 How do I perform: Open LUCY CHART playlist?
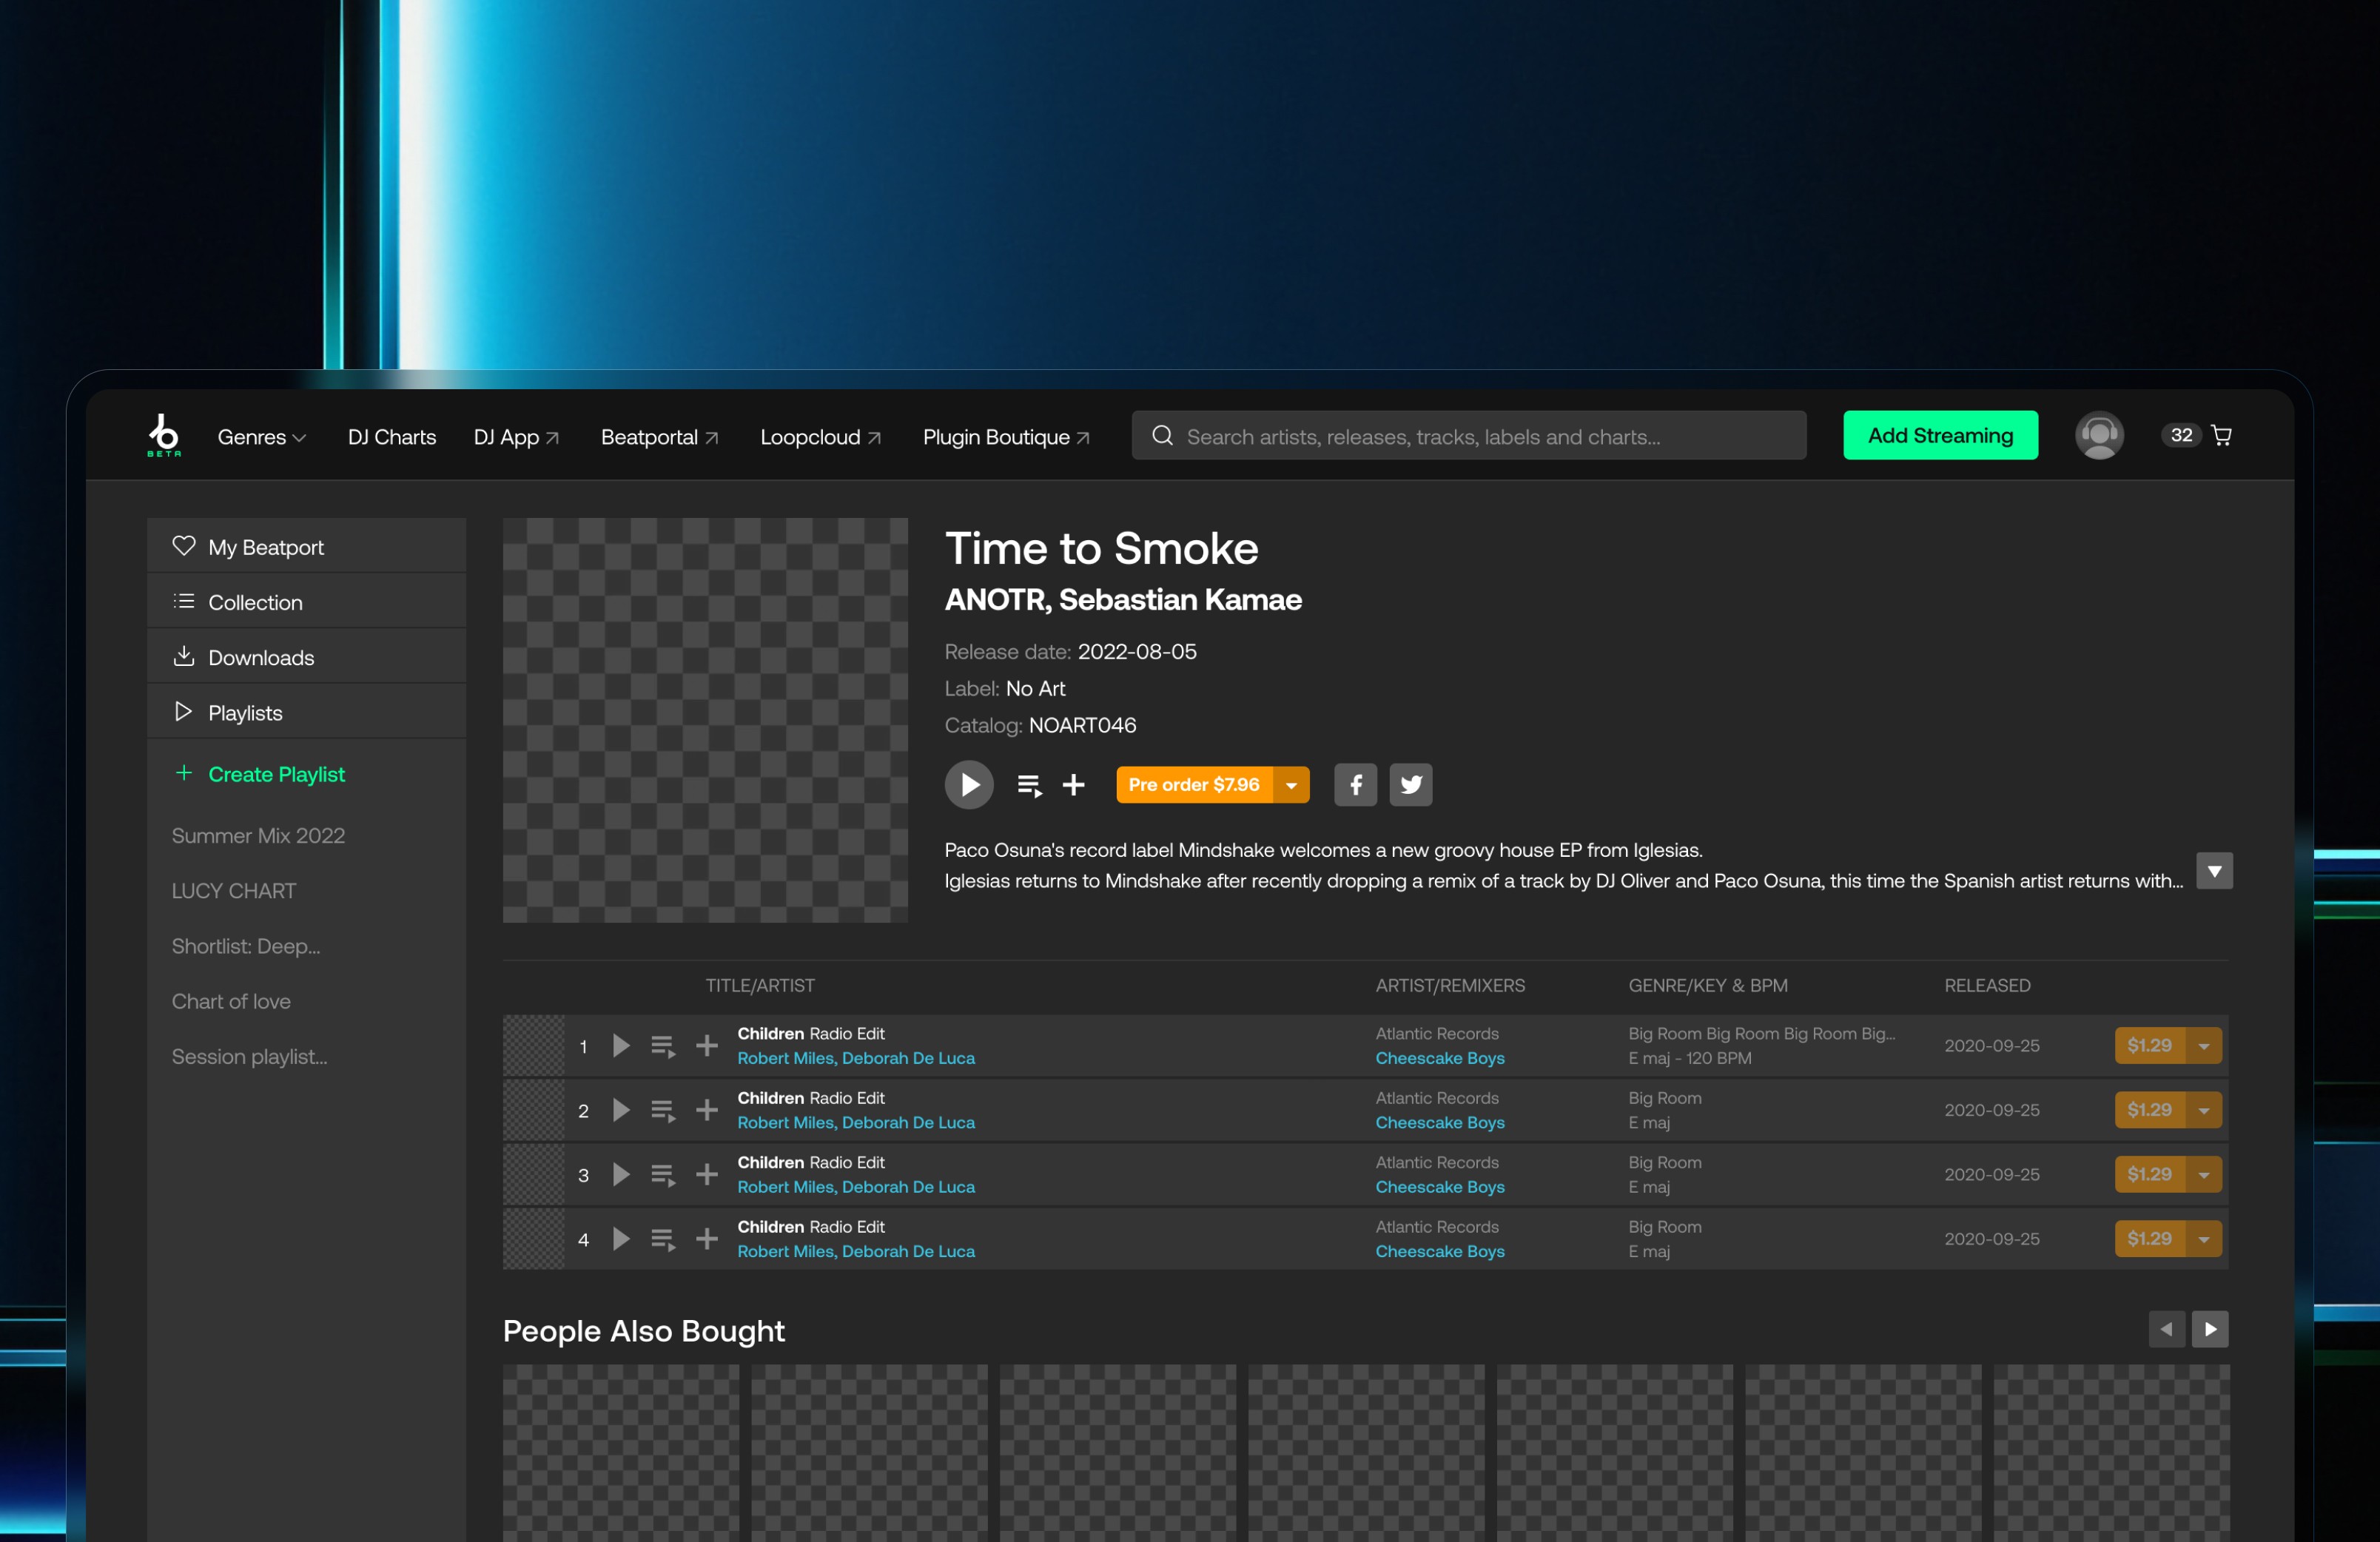coord(234,891)
